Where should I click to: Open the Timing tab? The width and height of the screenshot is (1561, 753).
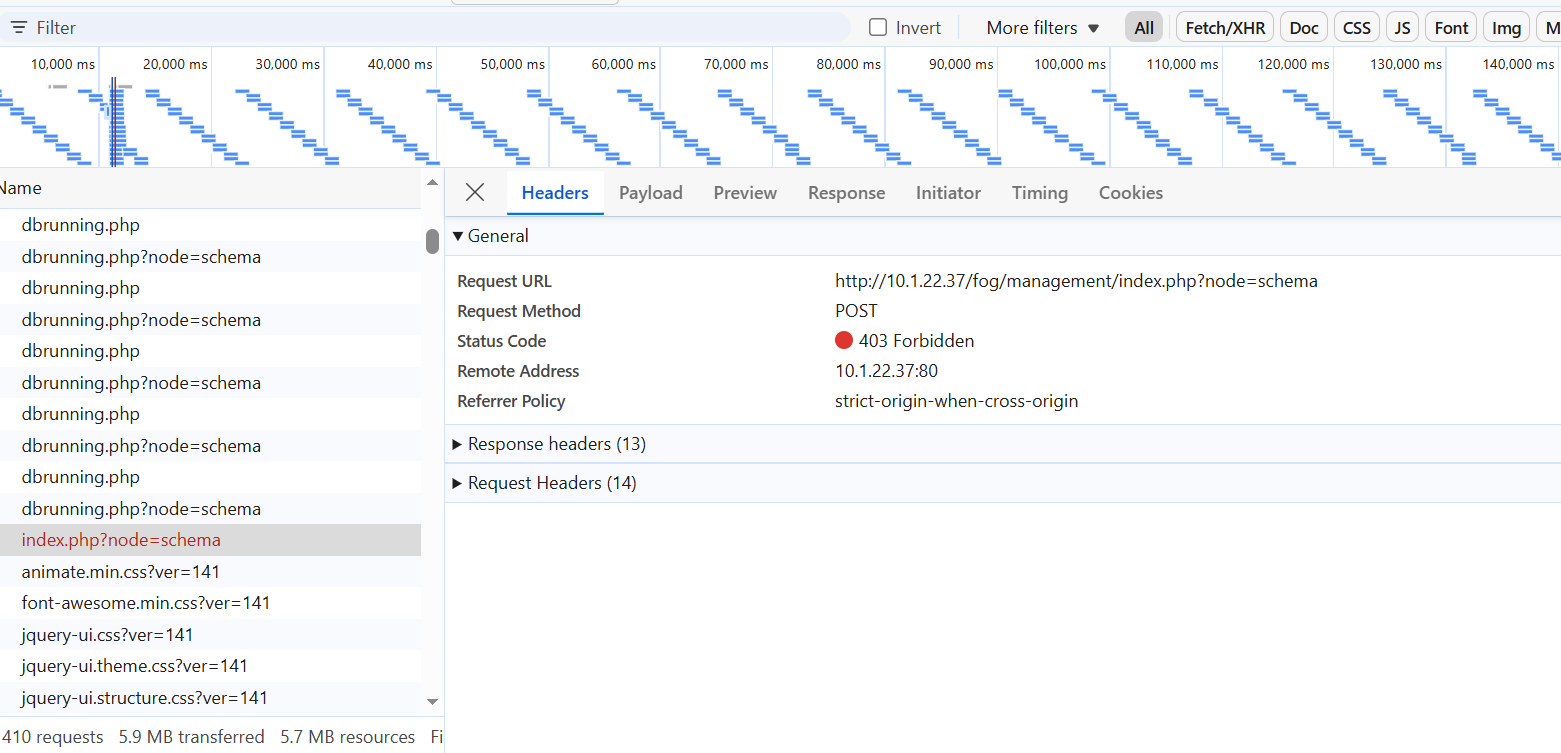[x=1040, y=193]
